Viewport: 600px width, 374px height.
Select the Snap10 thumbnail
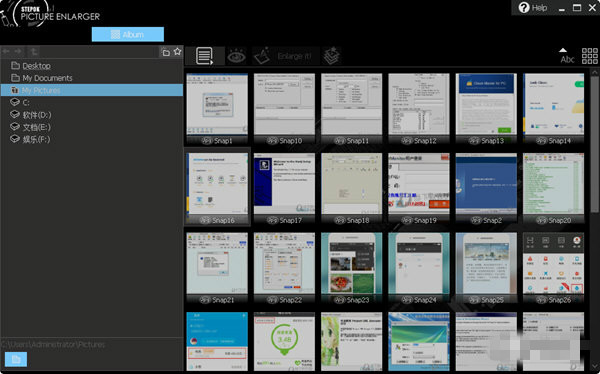coord(284,104)
